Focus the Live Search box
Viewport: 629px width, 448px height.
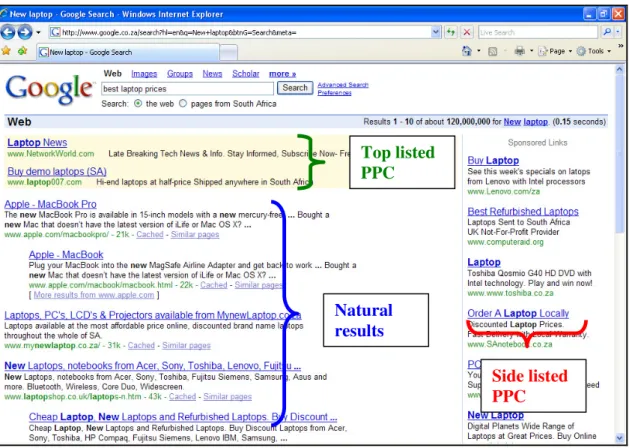pyautogui.click(x=538, y=32)
